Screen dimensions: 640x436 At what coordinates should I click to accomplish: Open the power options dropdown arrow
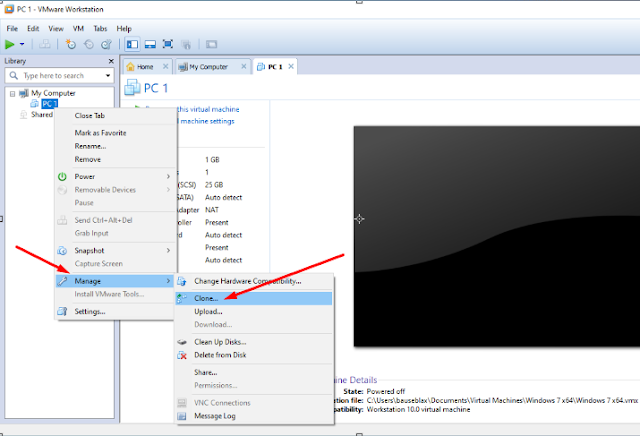(x=22, y=44)
